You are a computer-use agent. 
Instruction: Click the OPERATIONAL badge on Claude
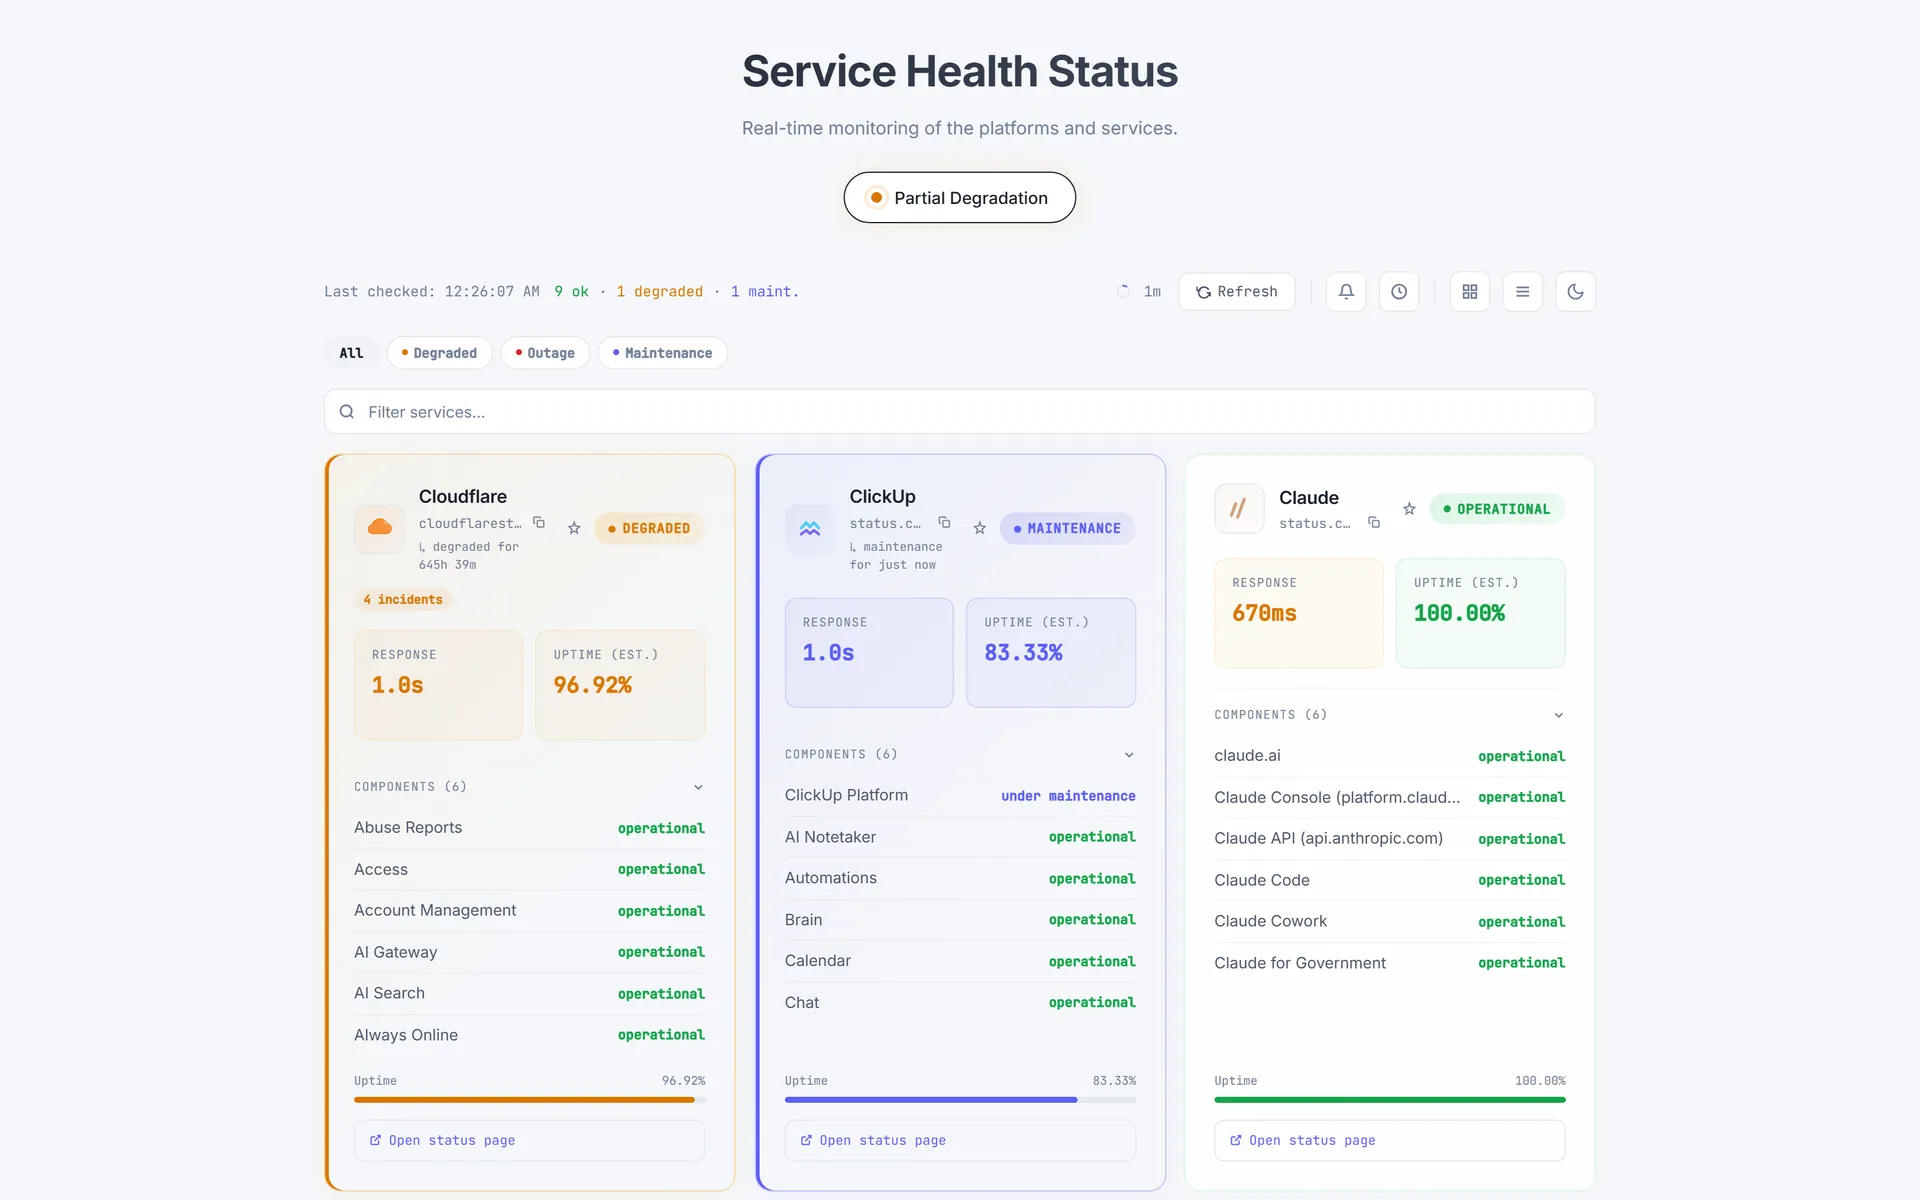[1497, 509]
